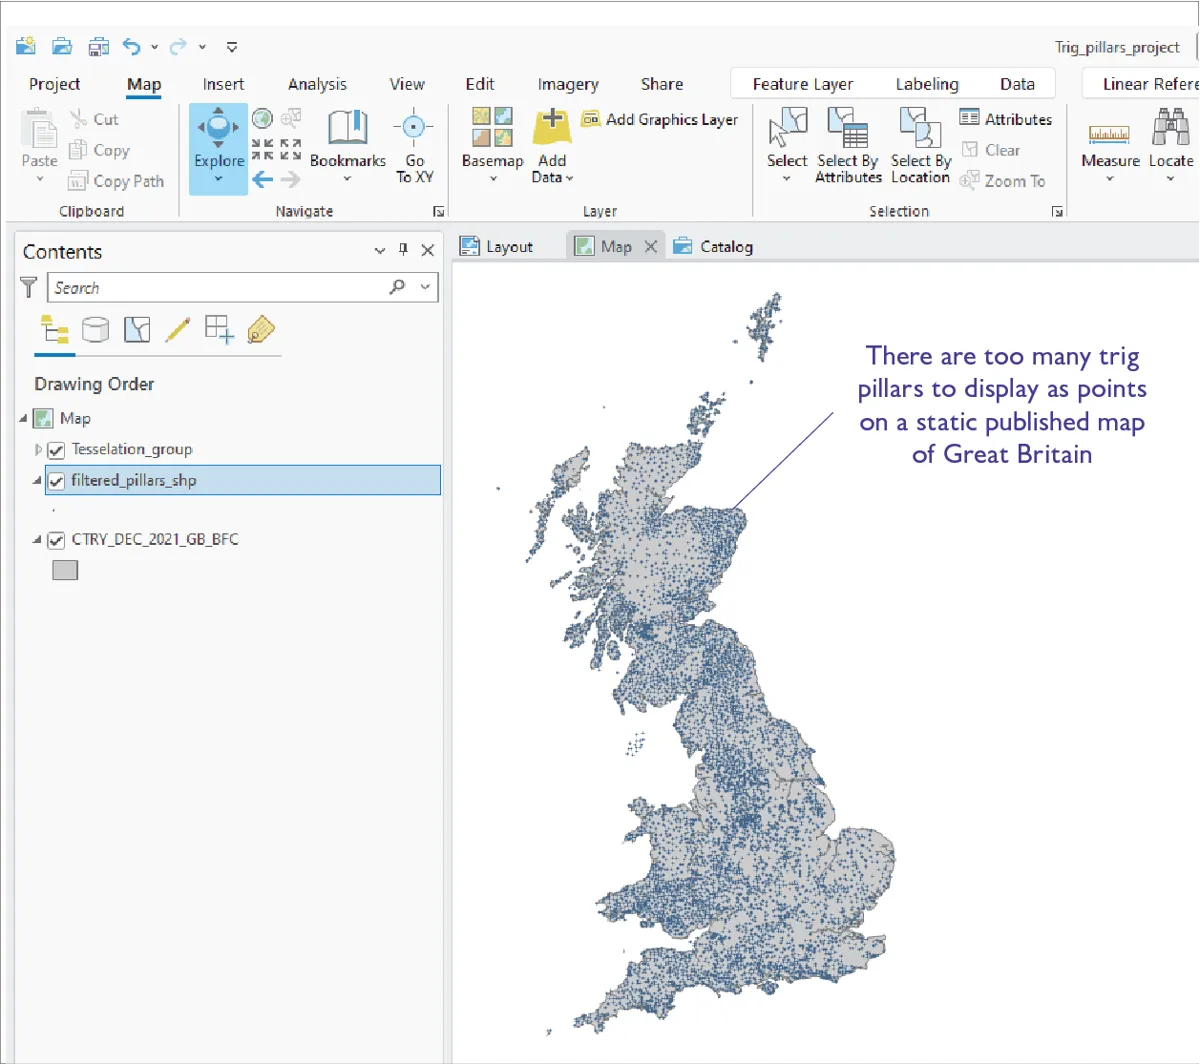Open the search options dropdown in Contents
Image resolution: width=1200 pixels, height=1064 pixels.
pyautogui.click(x=426, y=288)
